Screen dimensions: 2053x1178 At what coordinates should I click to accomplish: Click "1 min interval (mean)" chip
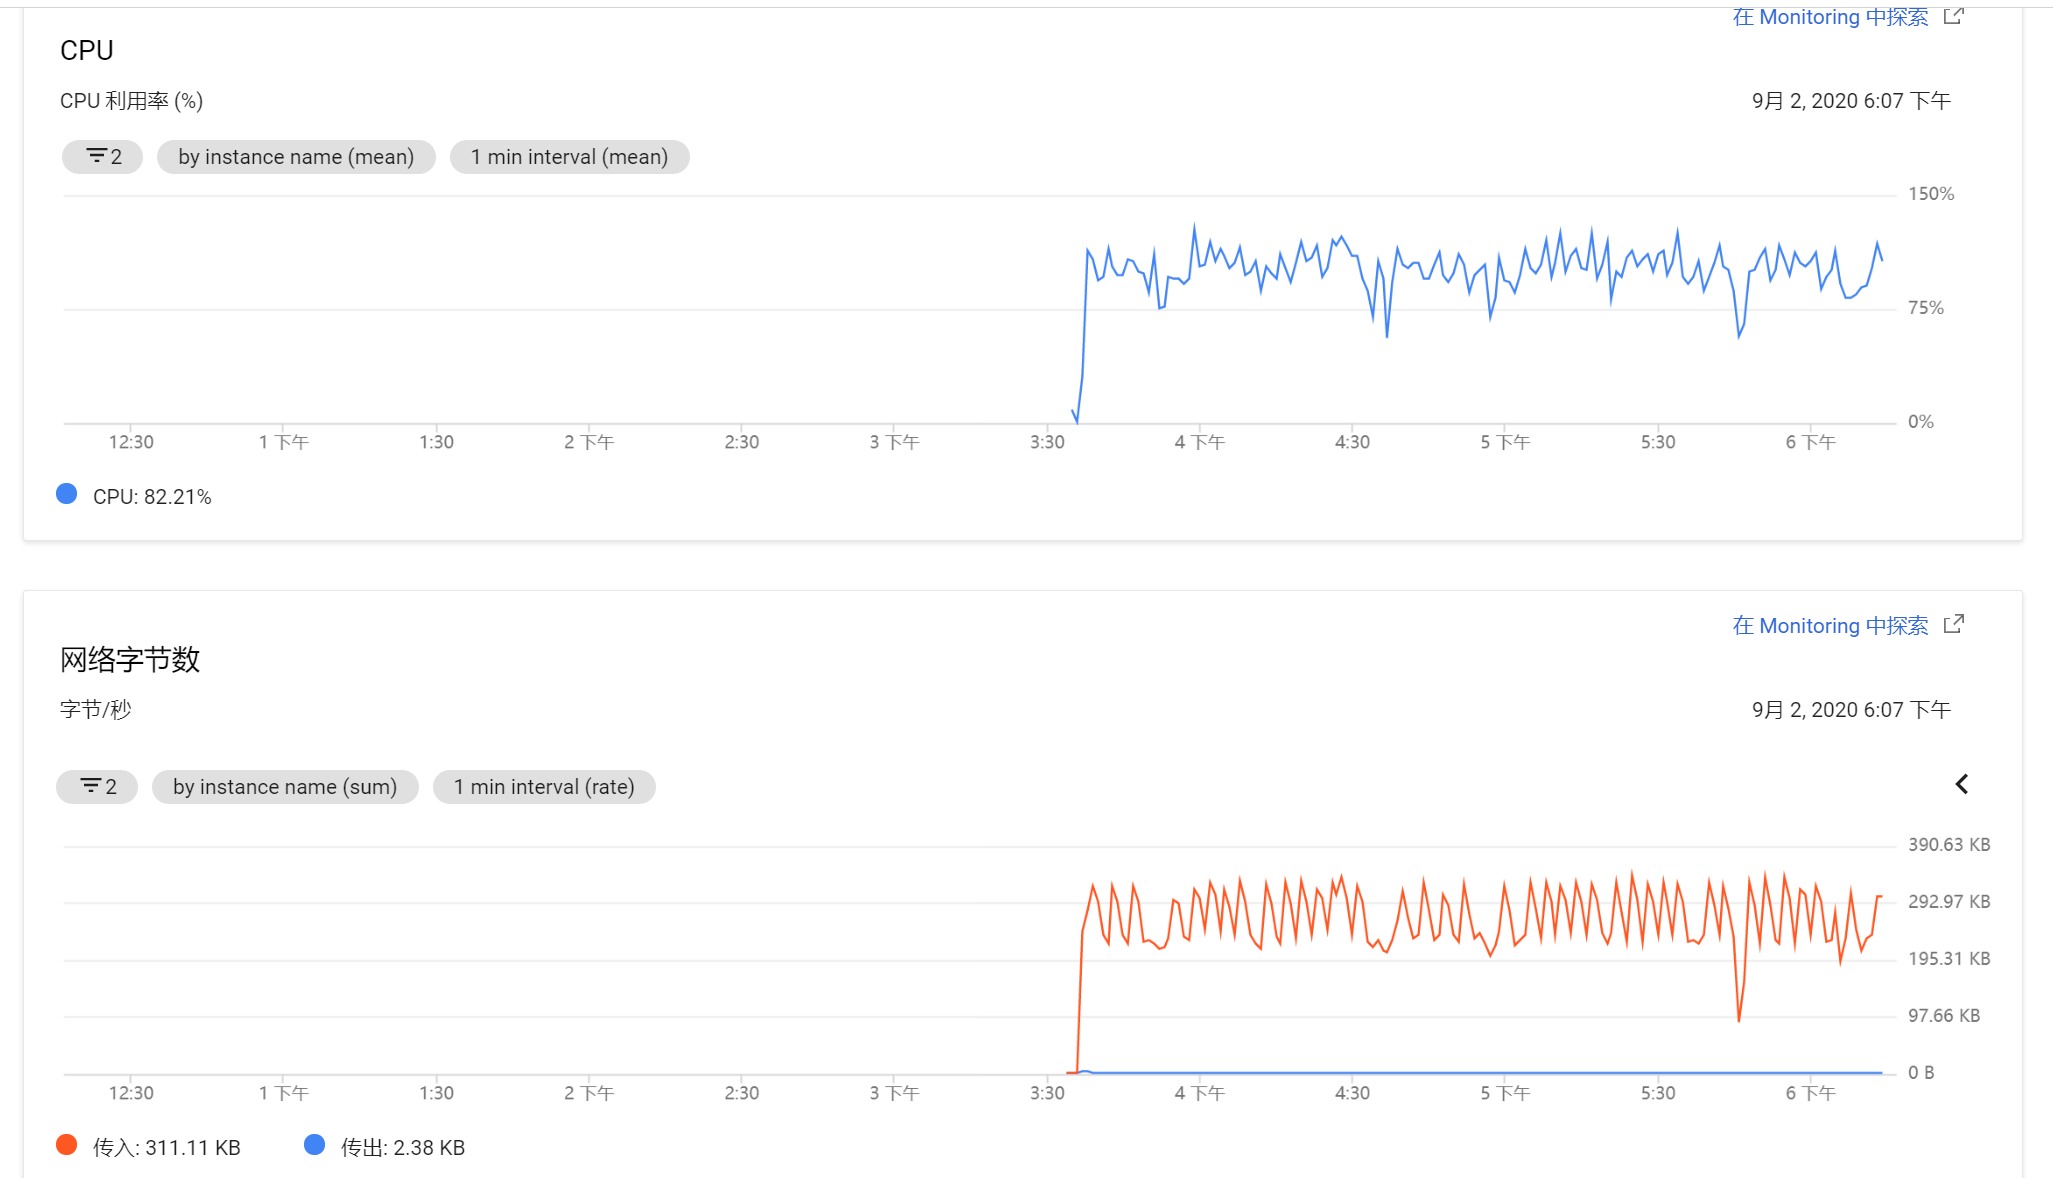569,157
